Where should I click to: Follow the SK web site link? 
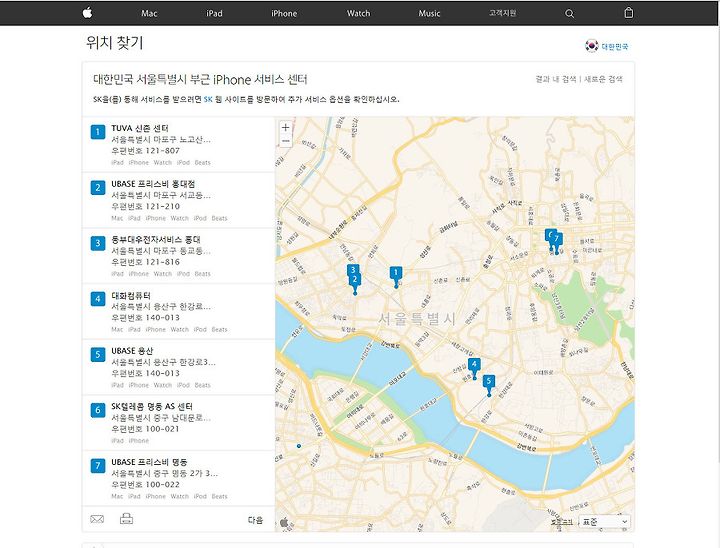pyautogui.click(x=208, y=99)
